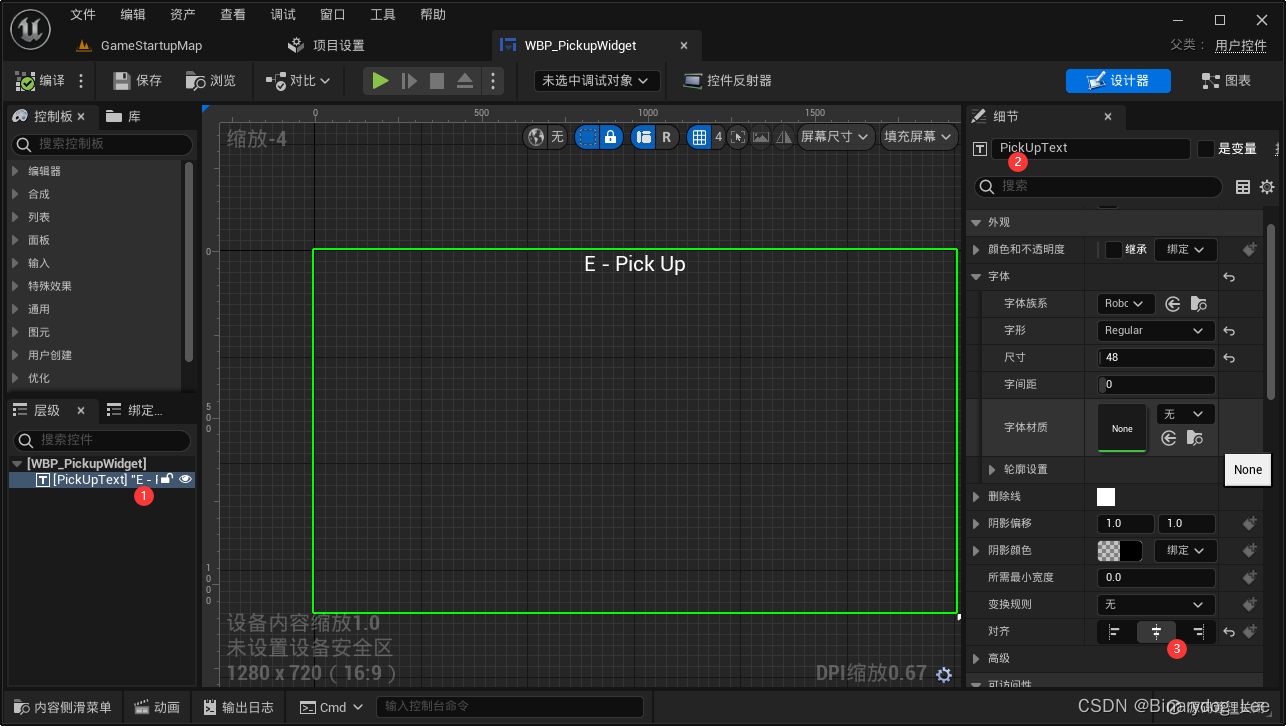Save the widget blueprint with 保存
The width and height of the screenshot is (1286, 726).
coord(138,81)
